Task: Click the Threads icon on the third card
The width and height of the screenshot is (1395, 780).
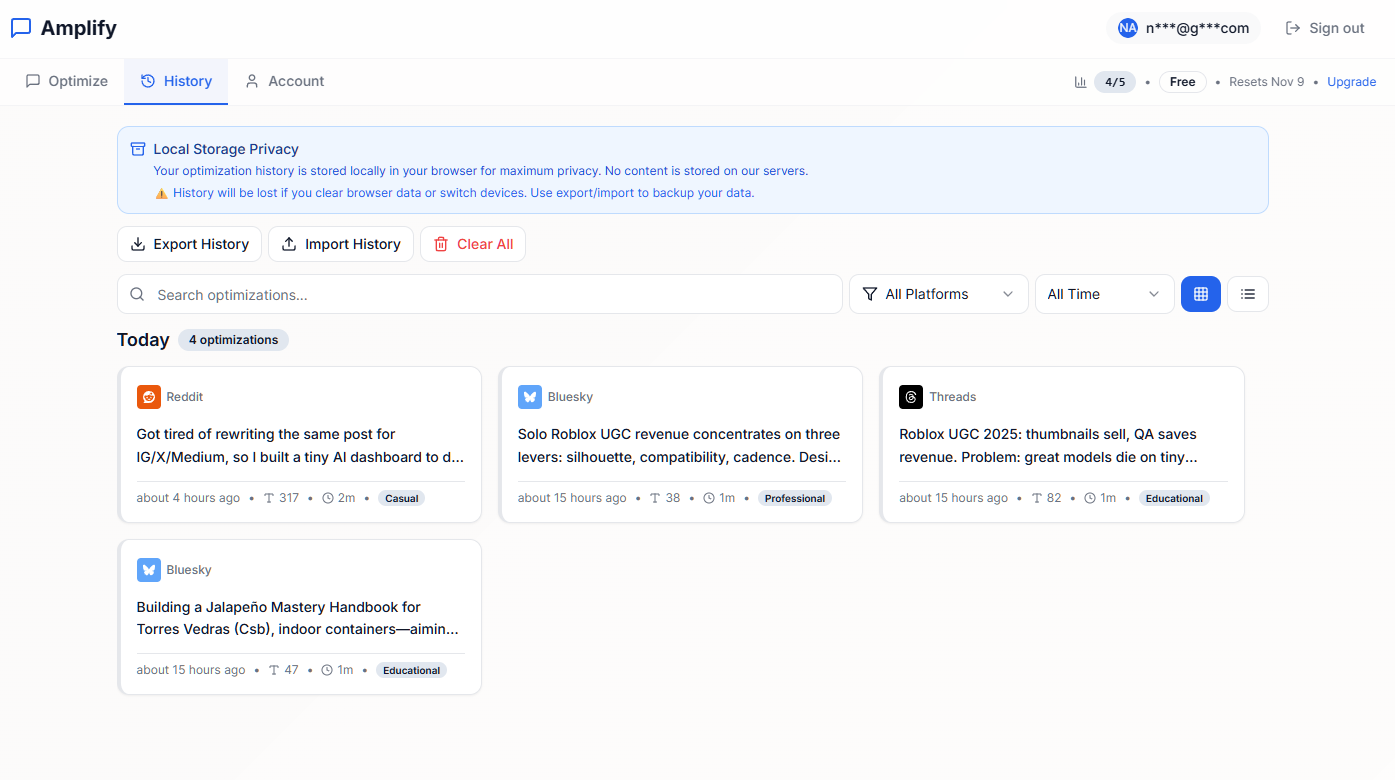Action: 910,396
